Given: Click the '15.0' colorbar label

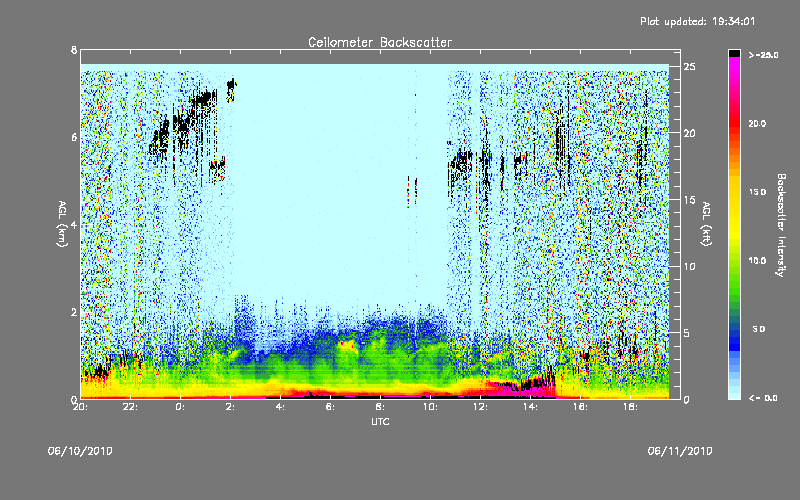Looking at the screenshot, I should coord(757,192).
